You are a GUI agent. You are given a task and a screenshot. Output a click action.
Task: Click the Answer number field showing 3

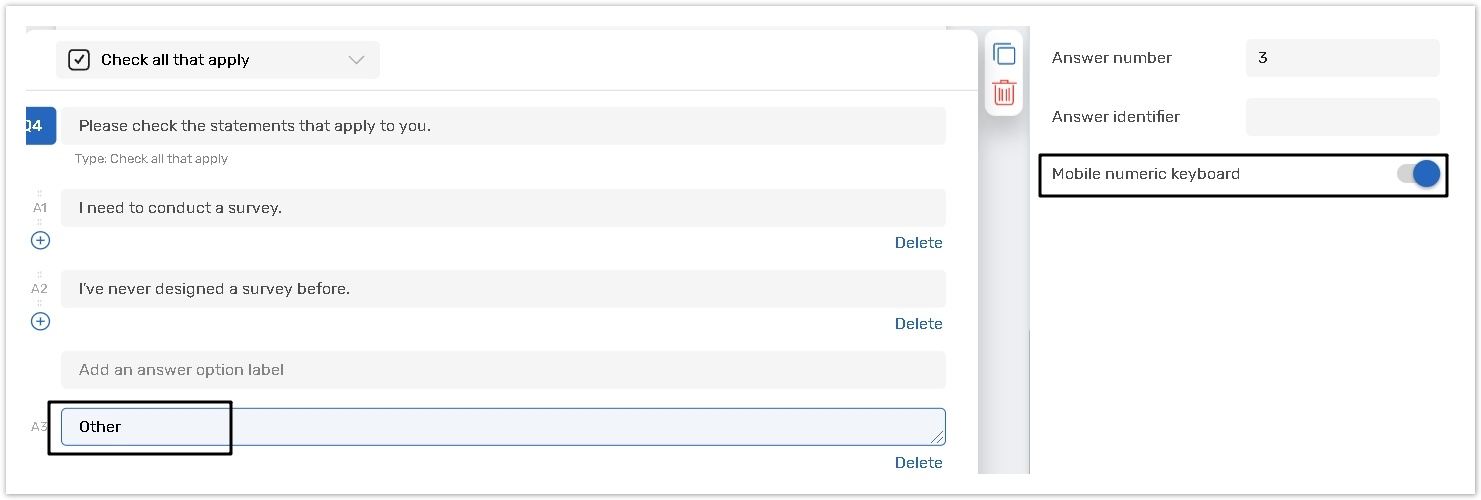pyautogui.click(x=1341, y=58)
